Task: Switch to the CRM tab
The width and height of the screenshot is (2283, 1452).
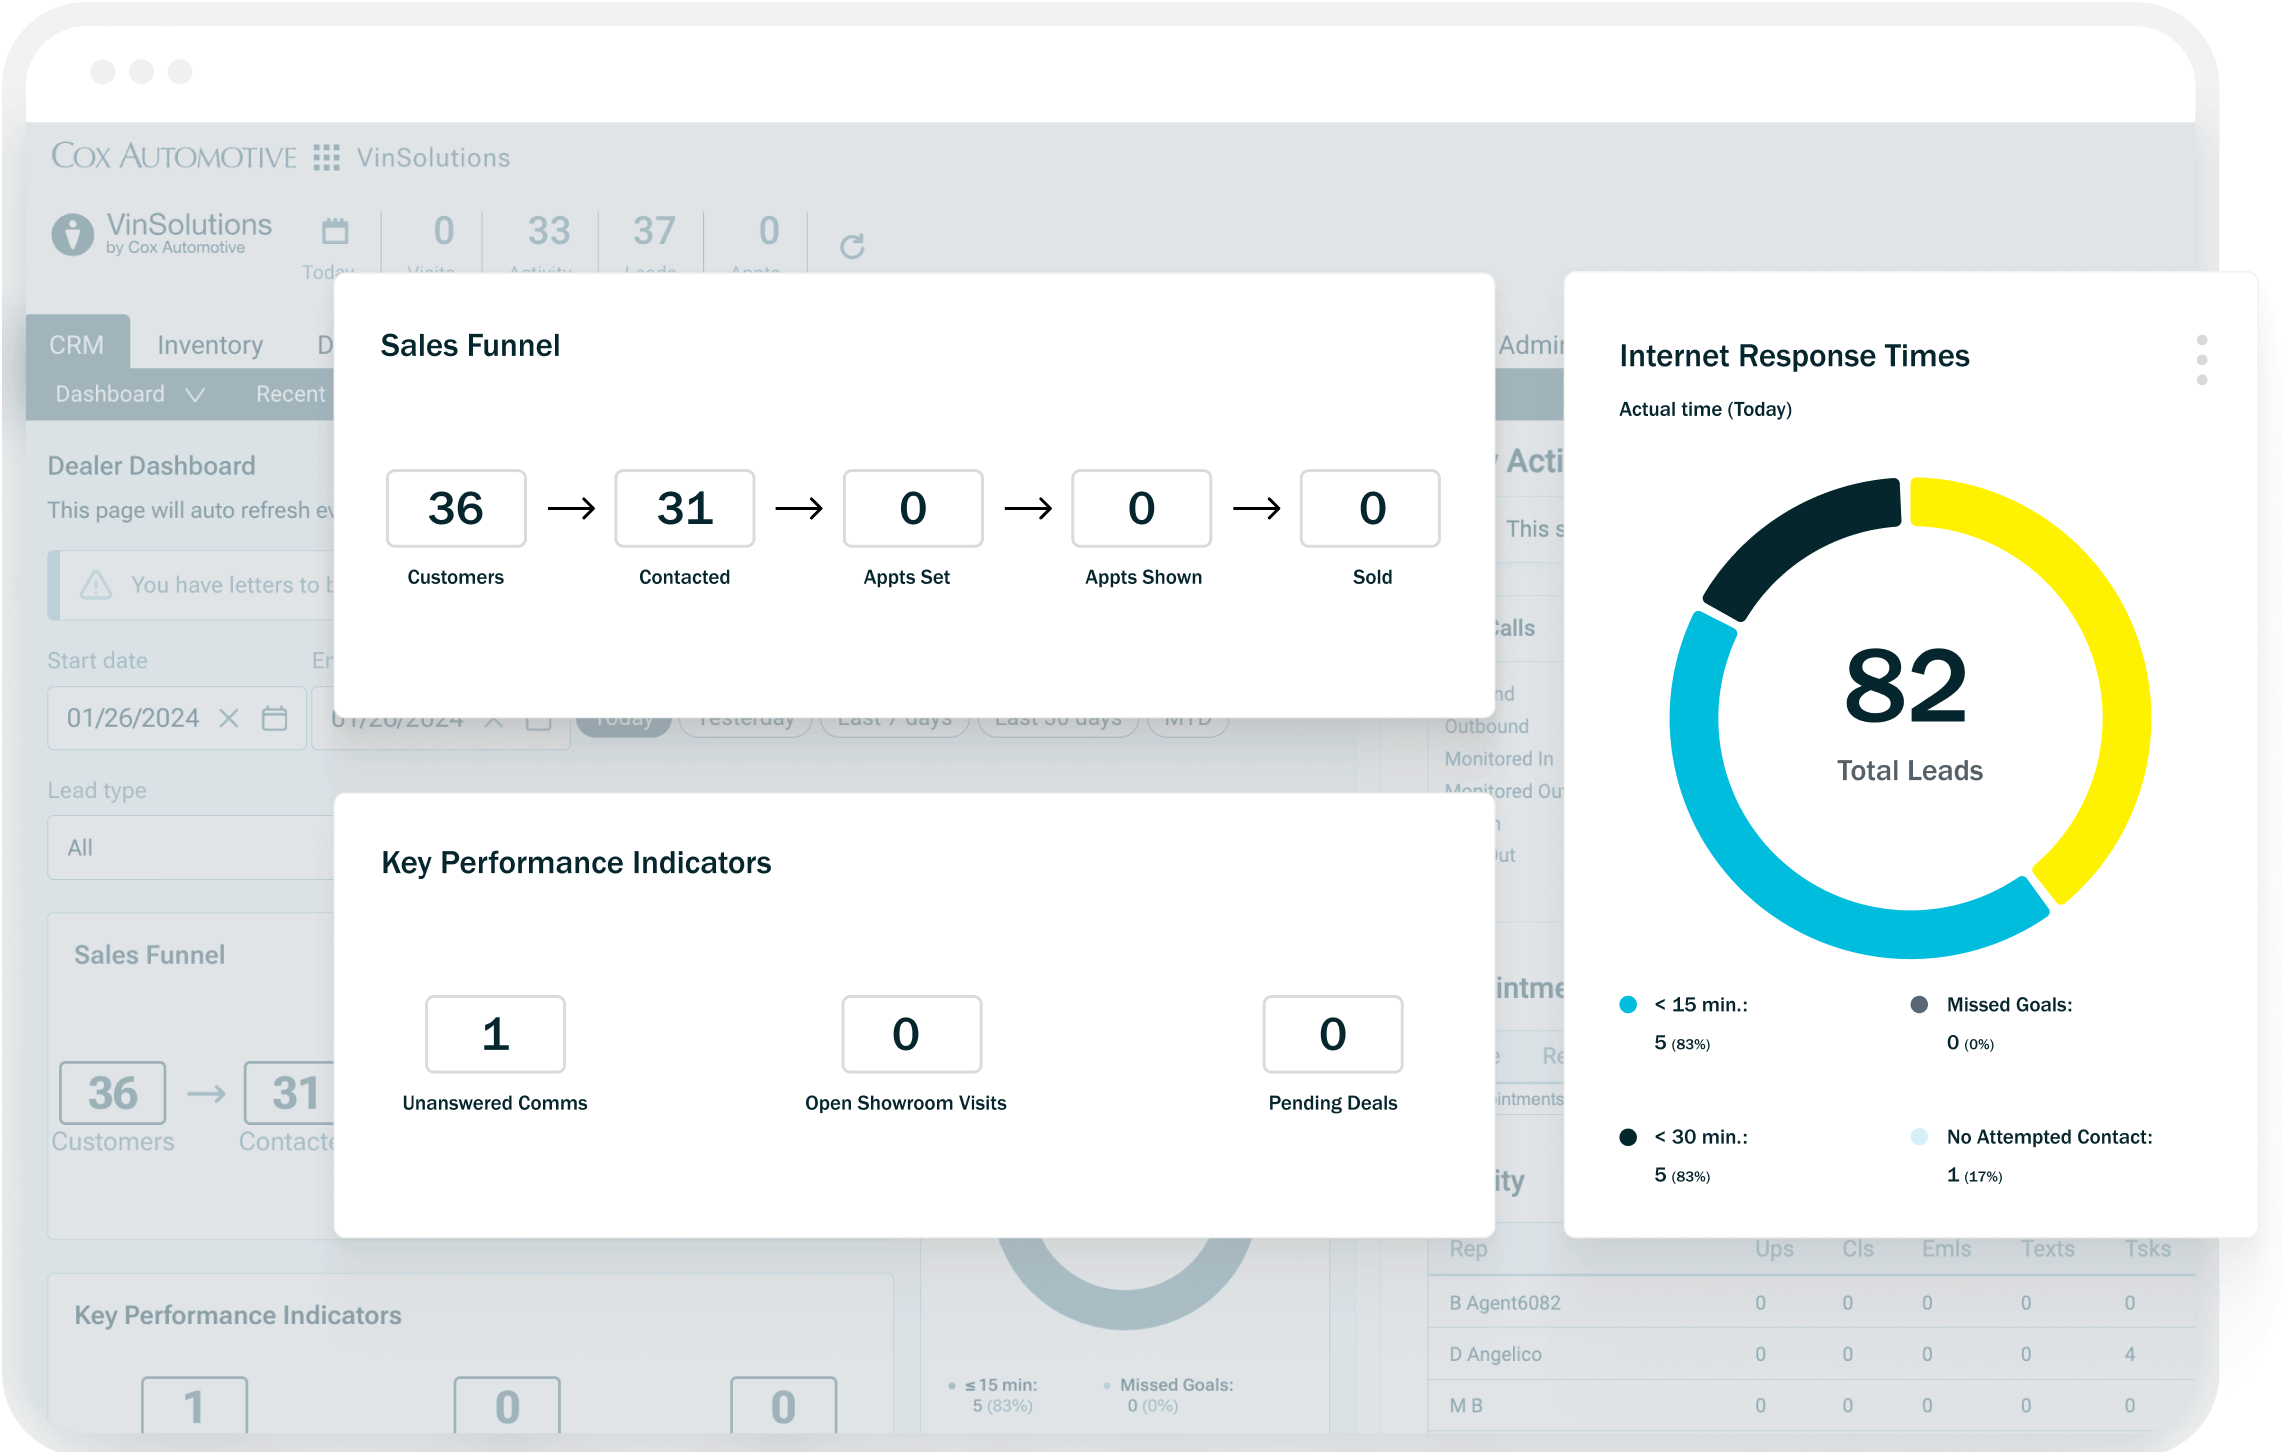Action: [77, 345]
